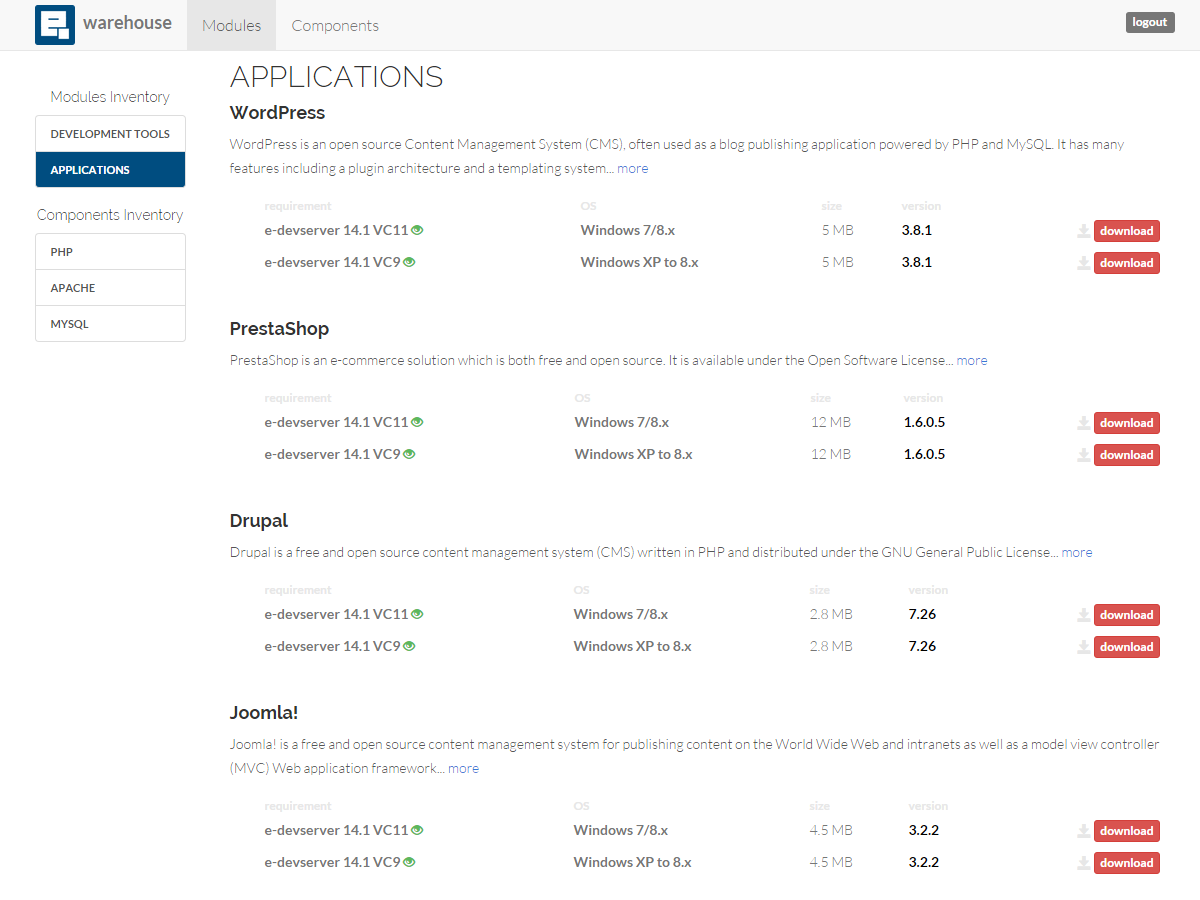Open DEVELOPMENT TOOLS in Modules Inventory
The image size is (1200, 900).
[x=110, y=133]
